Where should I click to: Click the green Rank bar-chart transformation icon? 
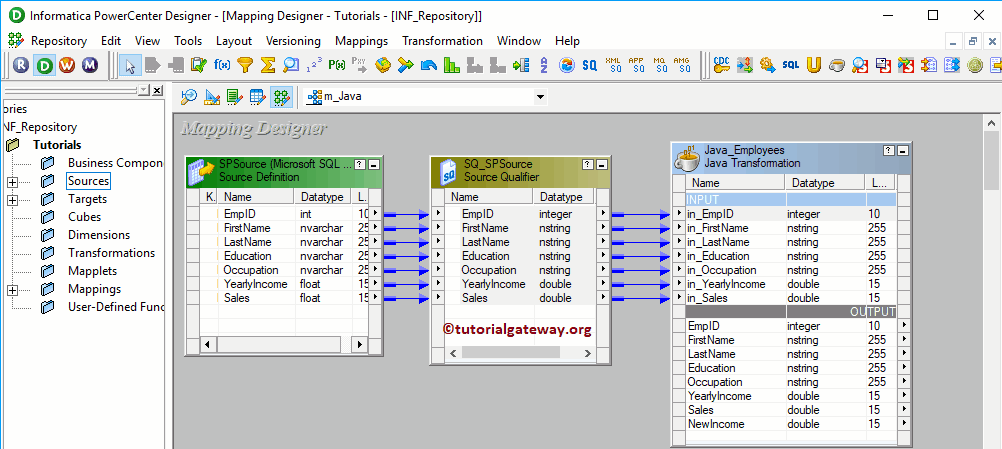pyautogui.click(x=452, y=65)
